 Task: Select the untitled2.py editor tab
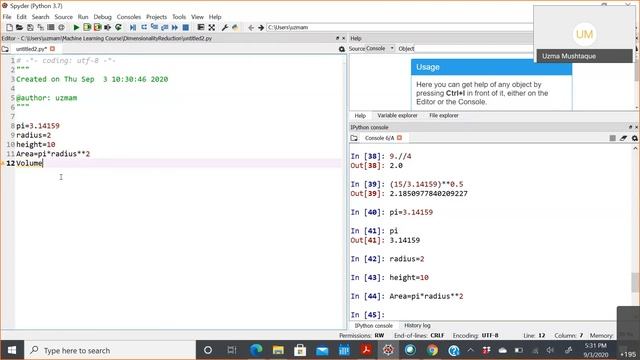(x=31, y=49)
